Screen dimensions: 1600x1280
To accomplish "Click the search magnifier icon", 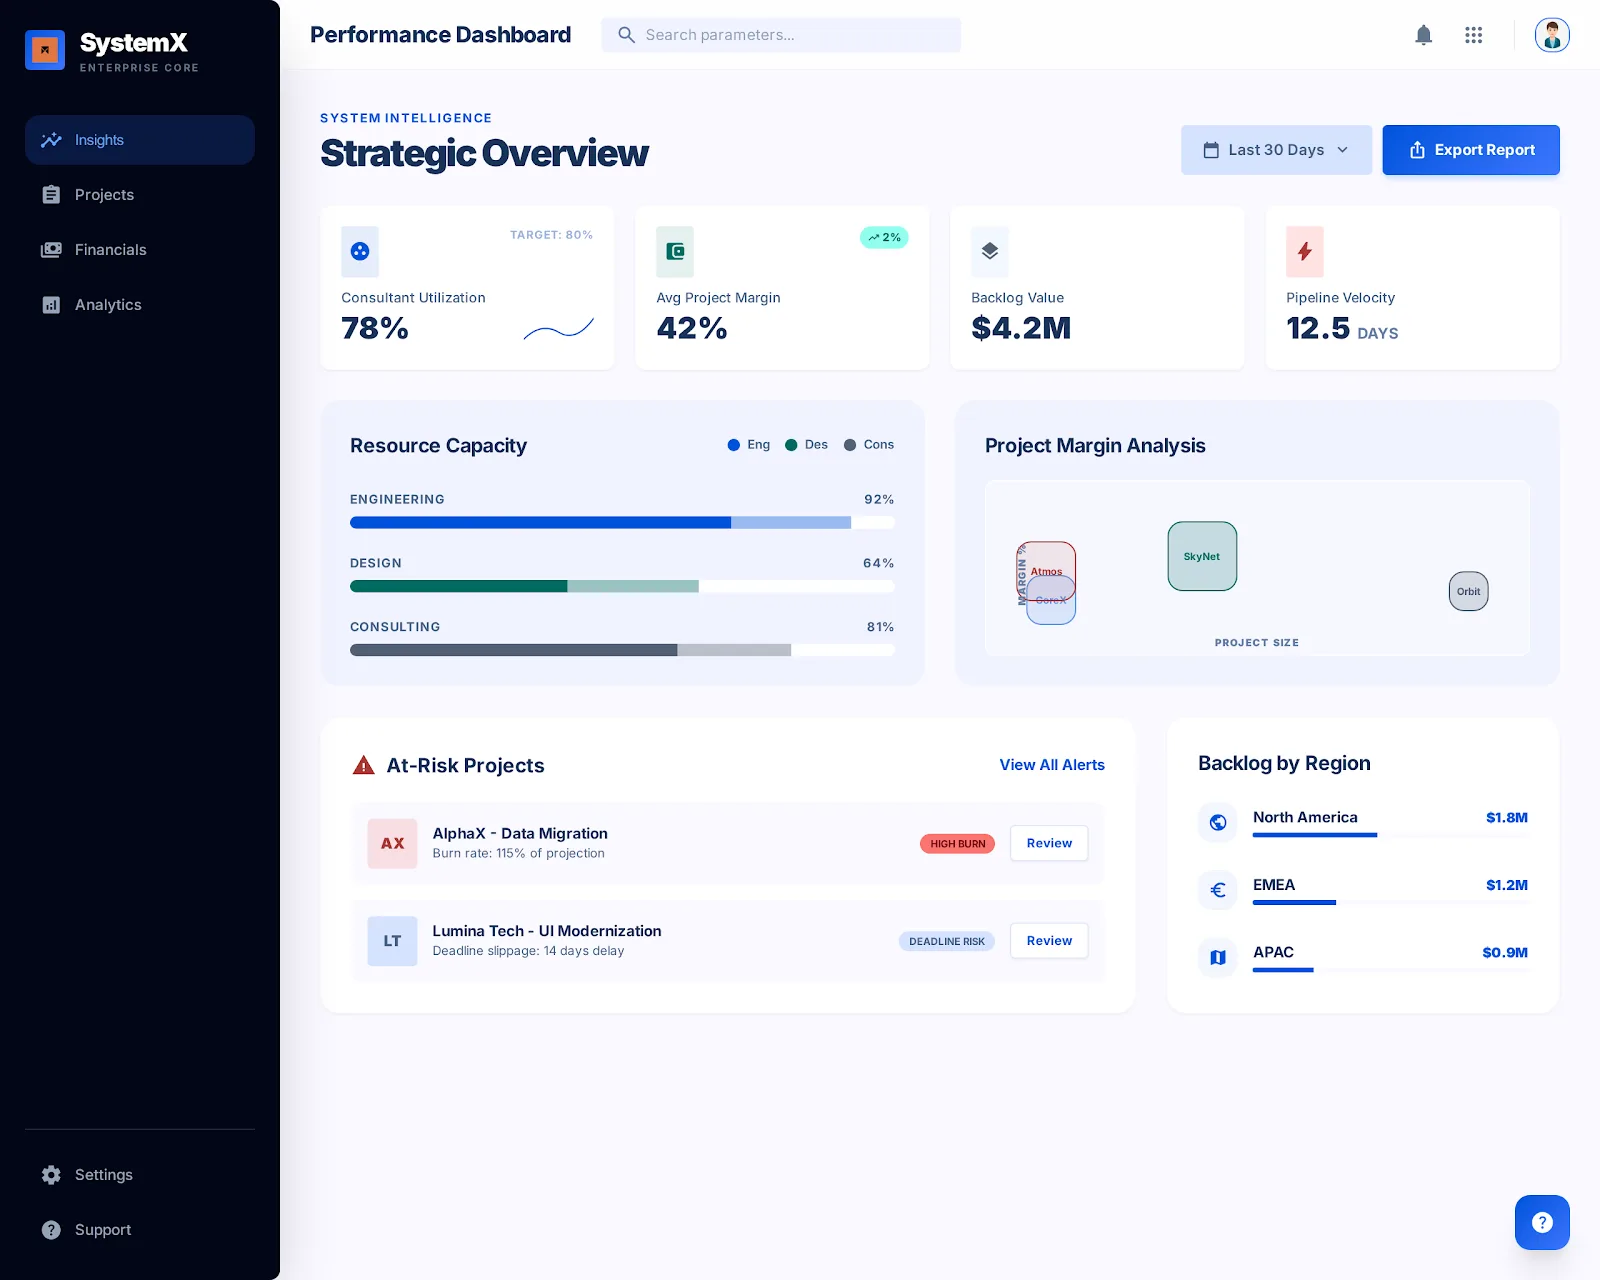I will click(626, 35).
